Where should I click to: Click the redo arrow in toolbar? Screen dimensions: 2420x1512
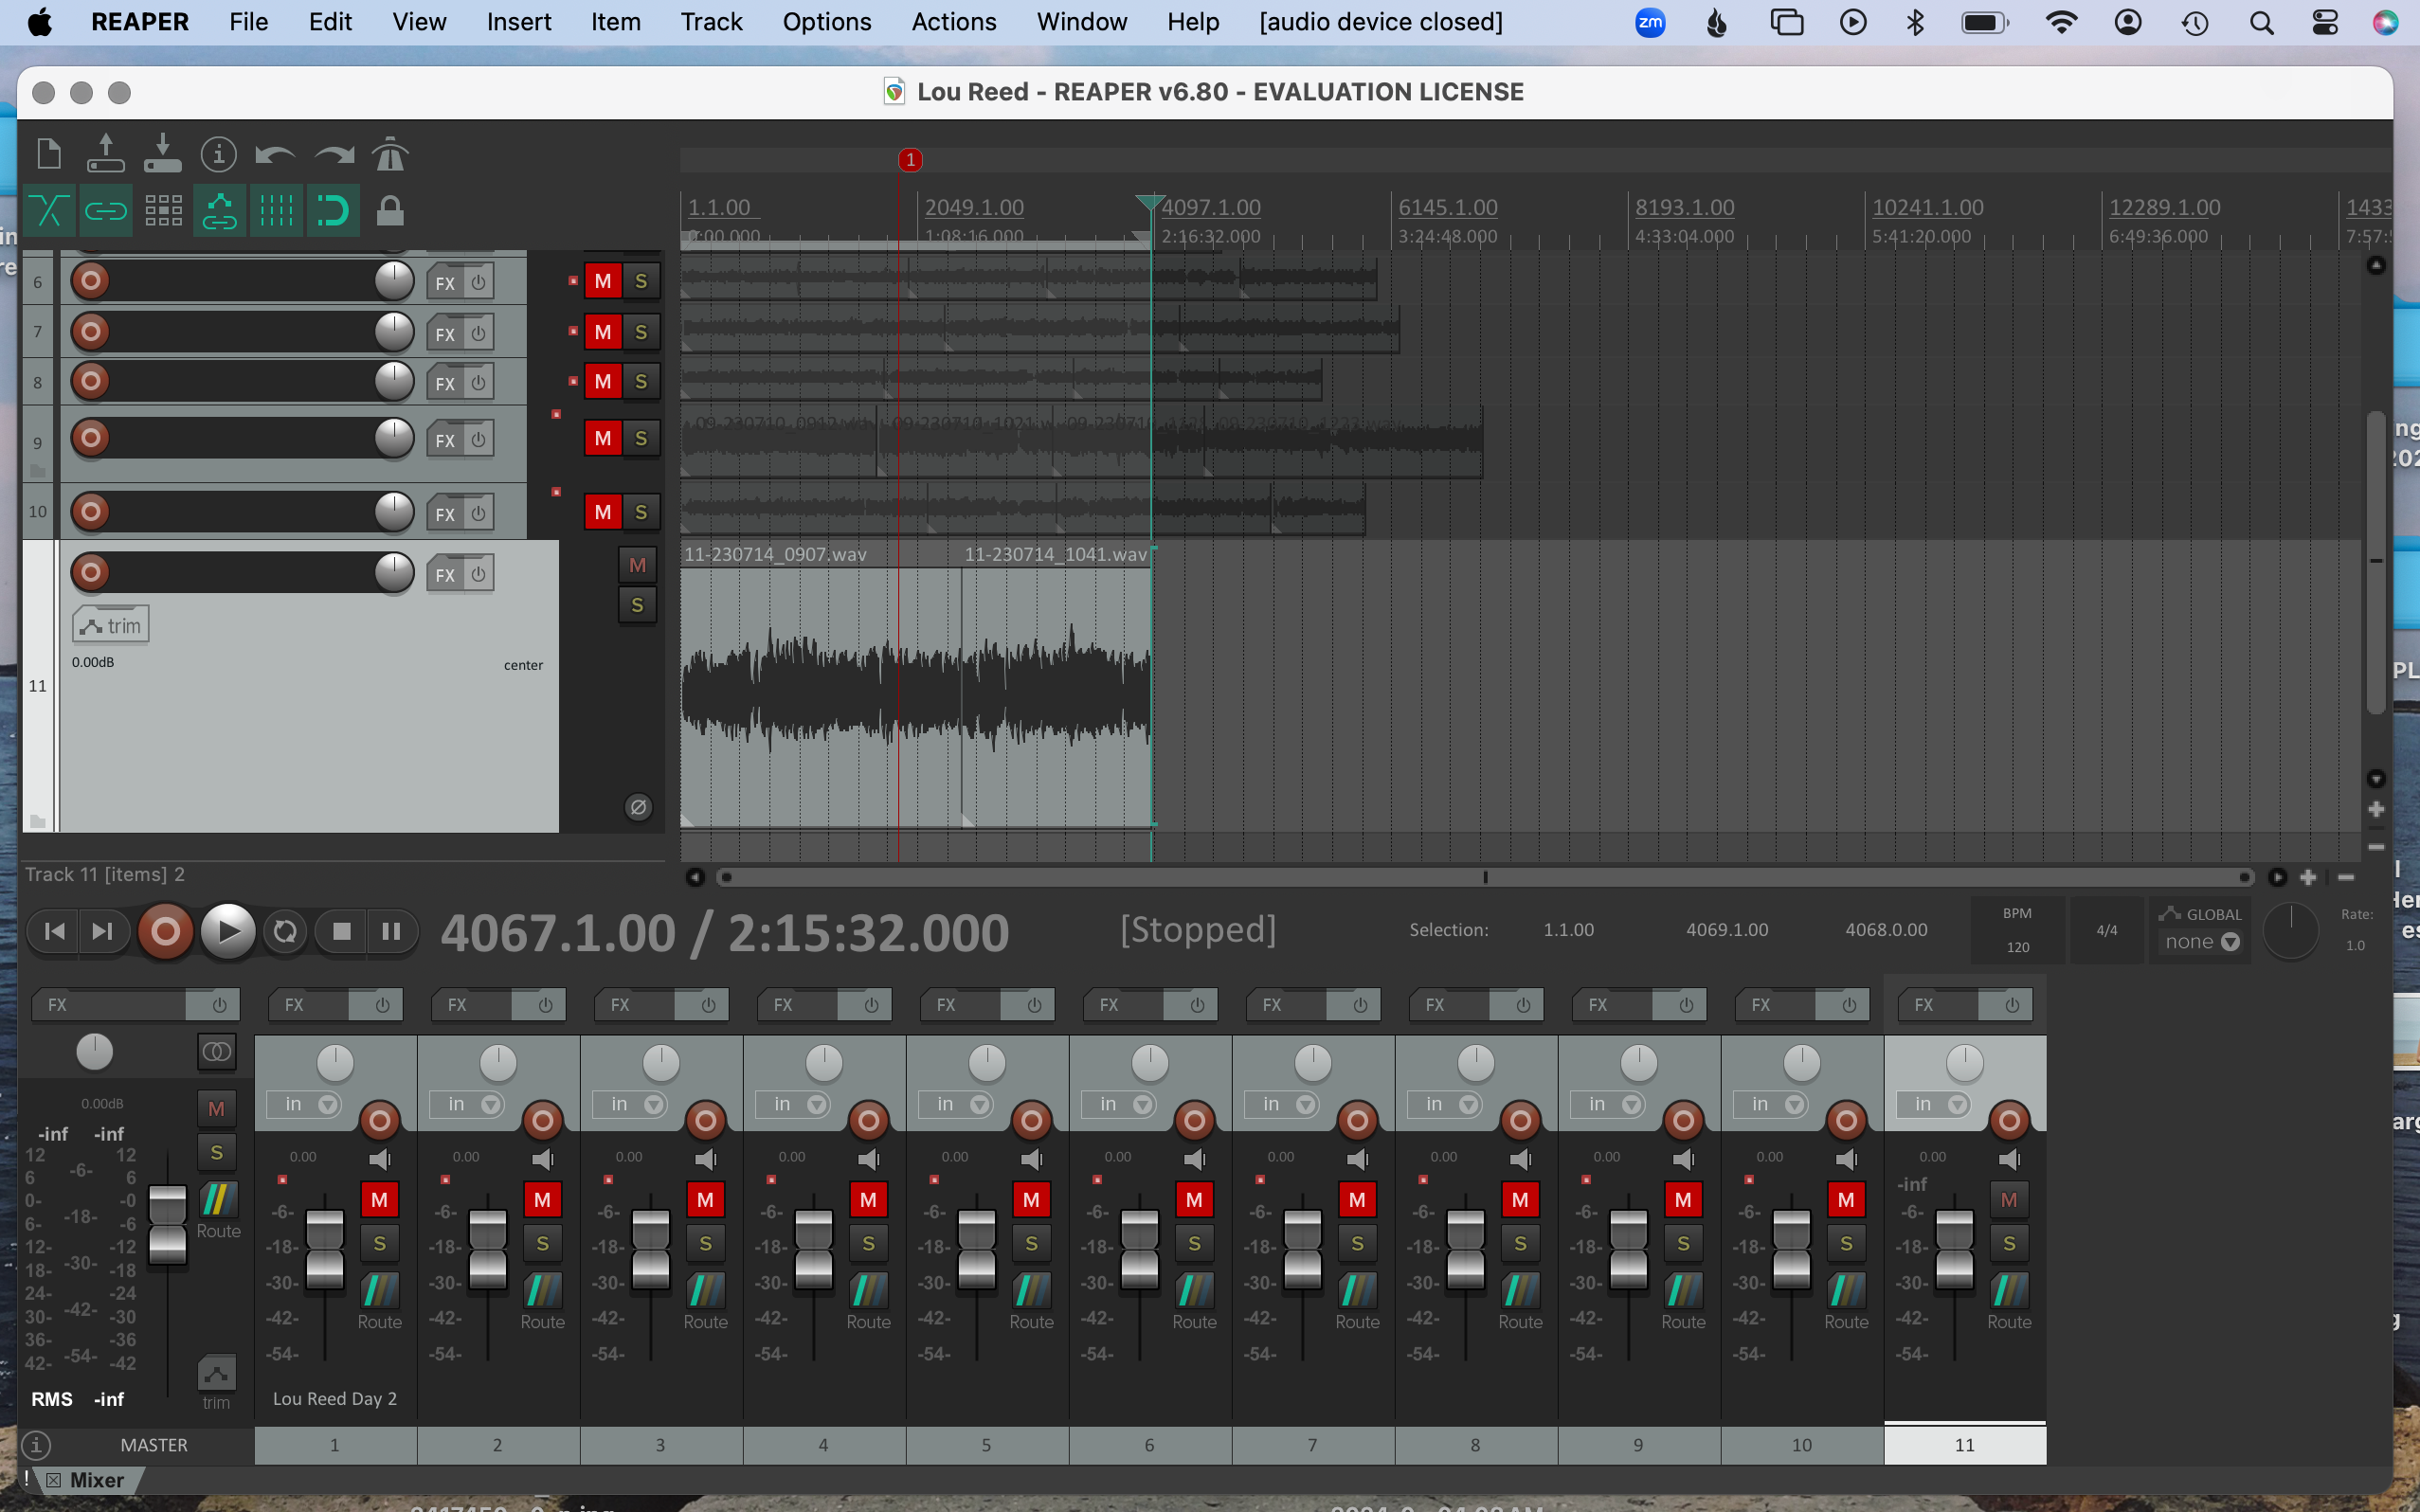pyautogui.click(x=334, y=155)
